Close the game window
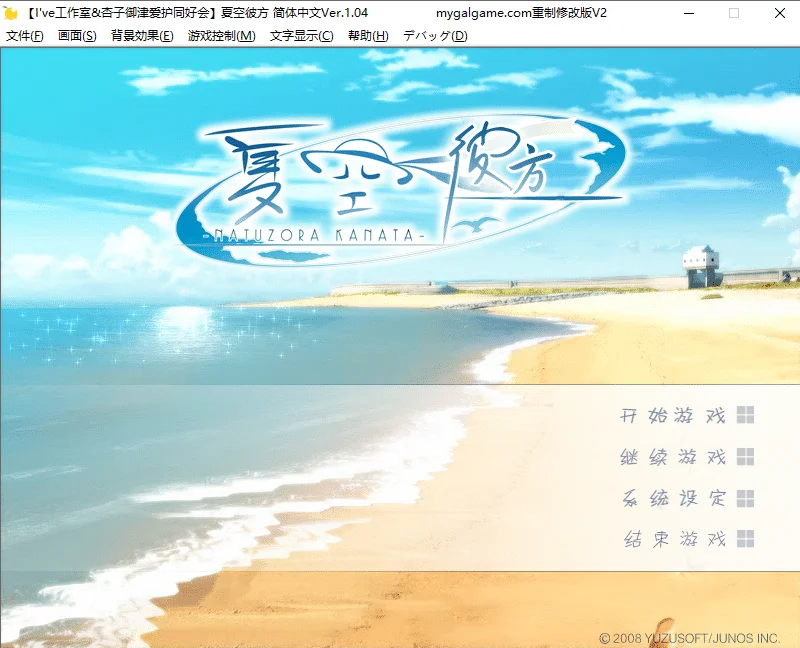Image resolution: width=800 pixels, height=648 pixels. (x=779, y=13)
